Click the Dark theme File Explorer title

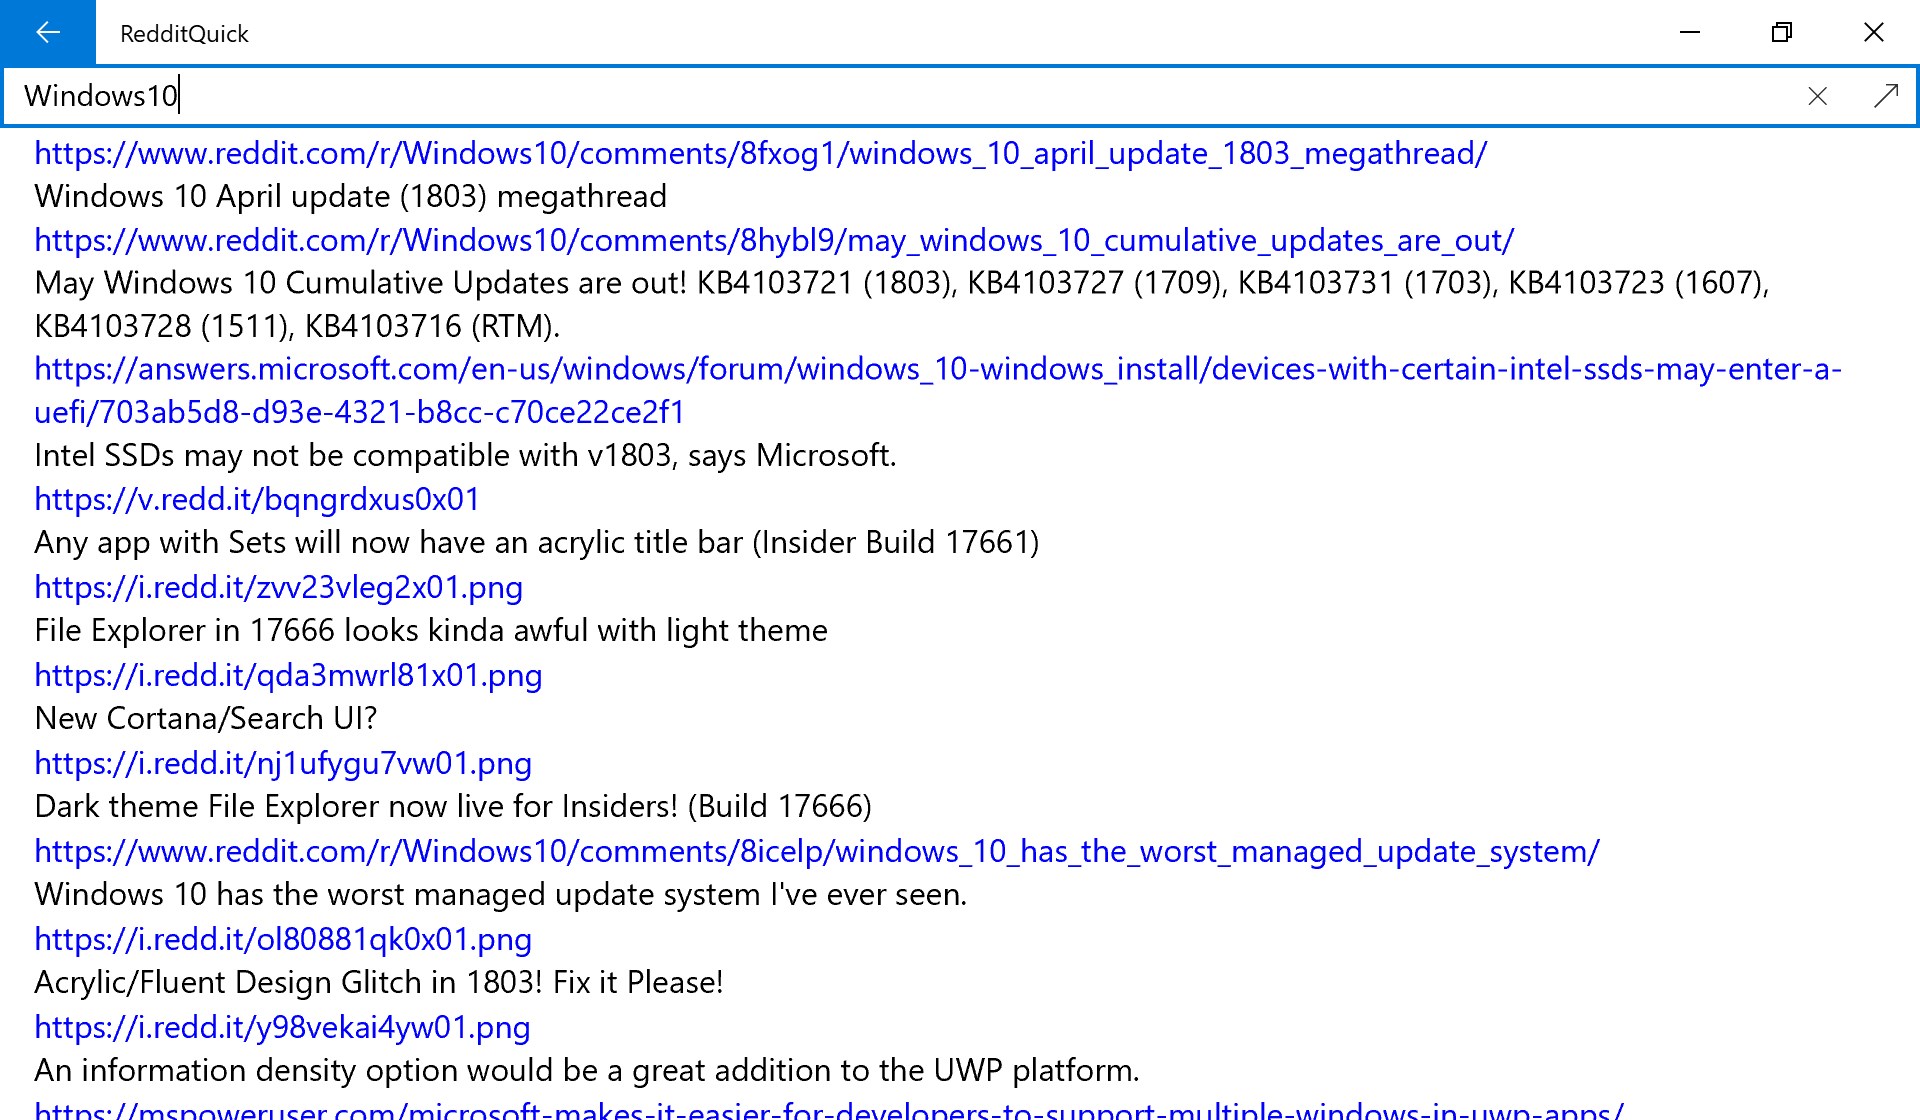pyautogui.click(x=452, y=806)
